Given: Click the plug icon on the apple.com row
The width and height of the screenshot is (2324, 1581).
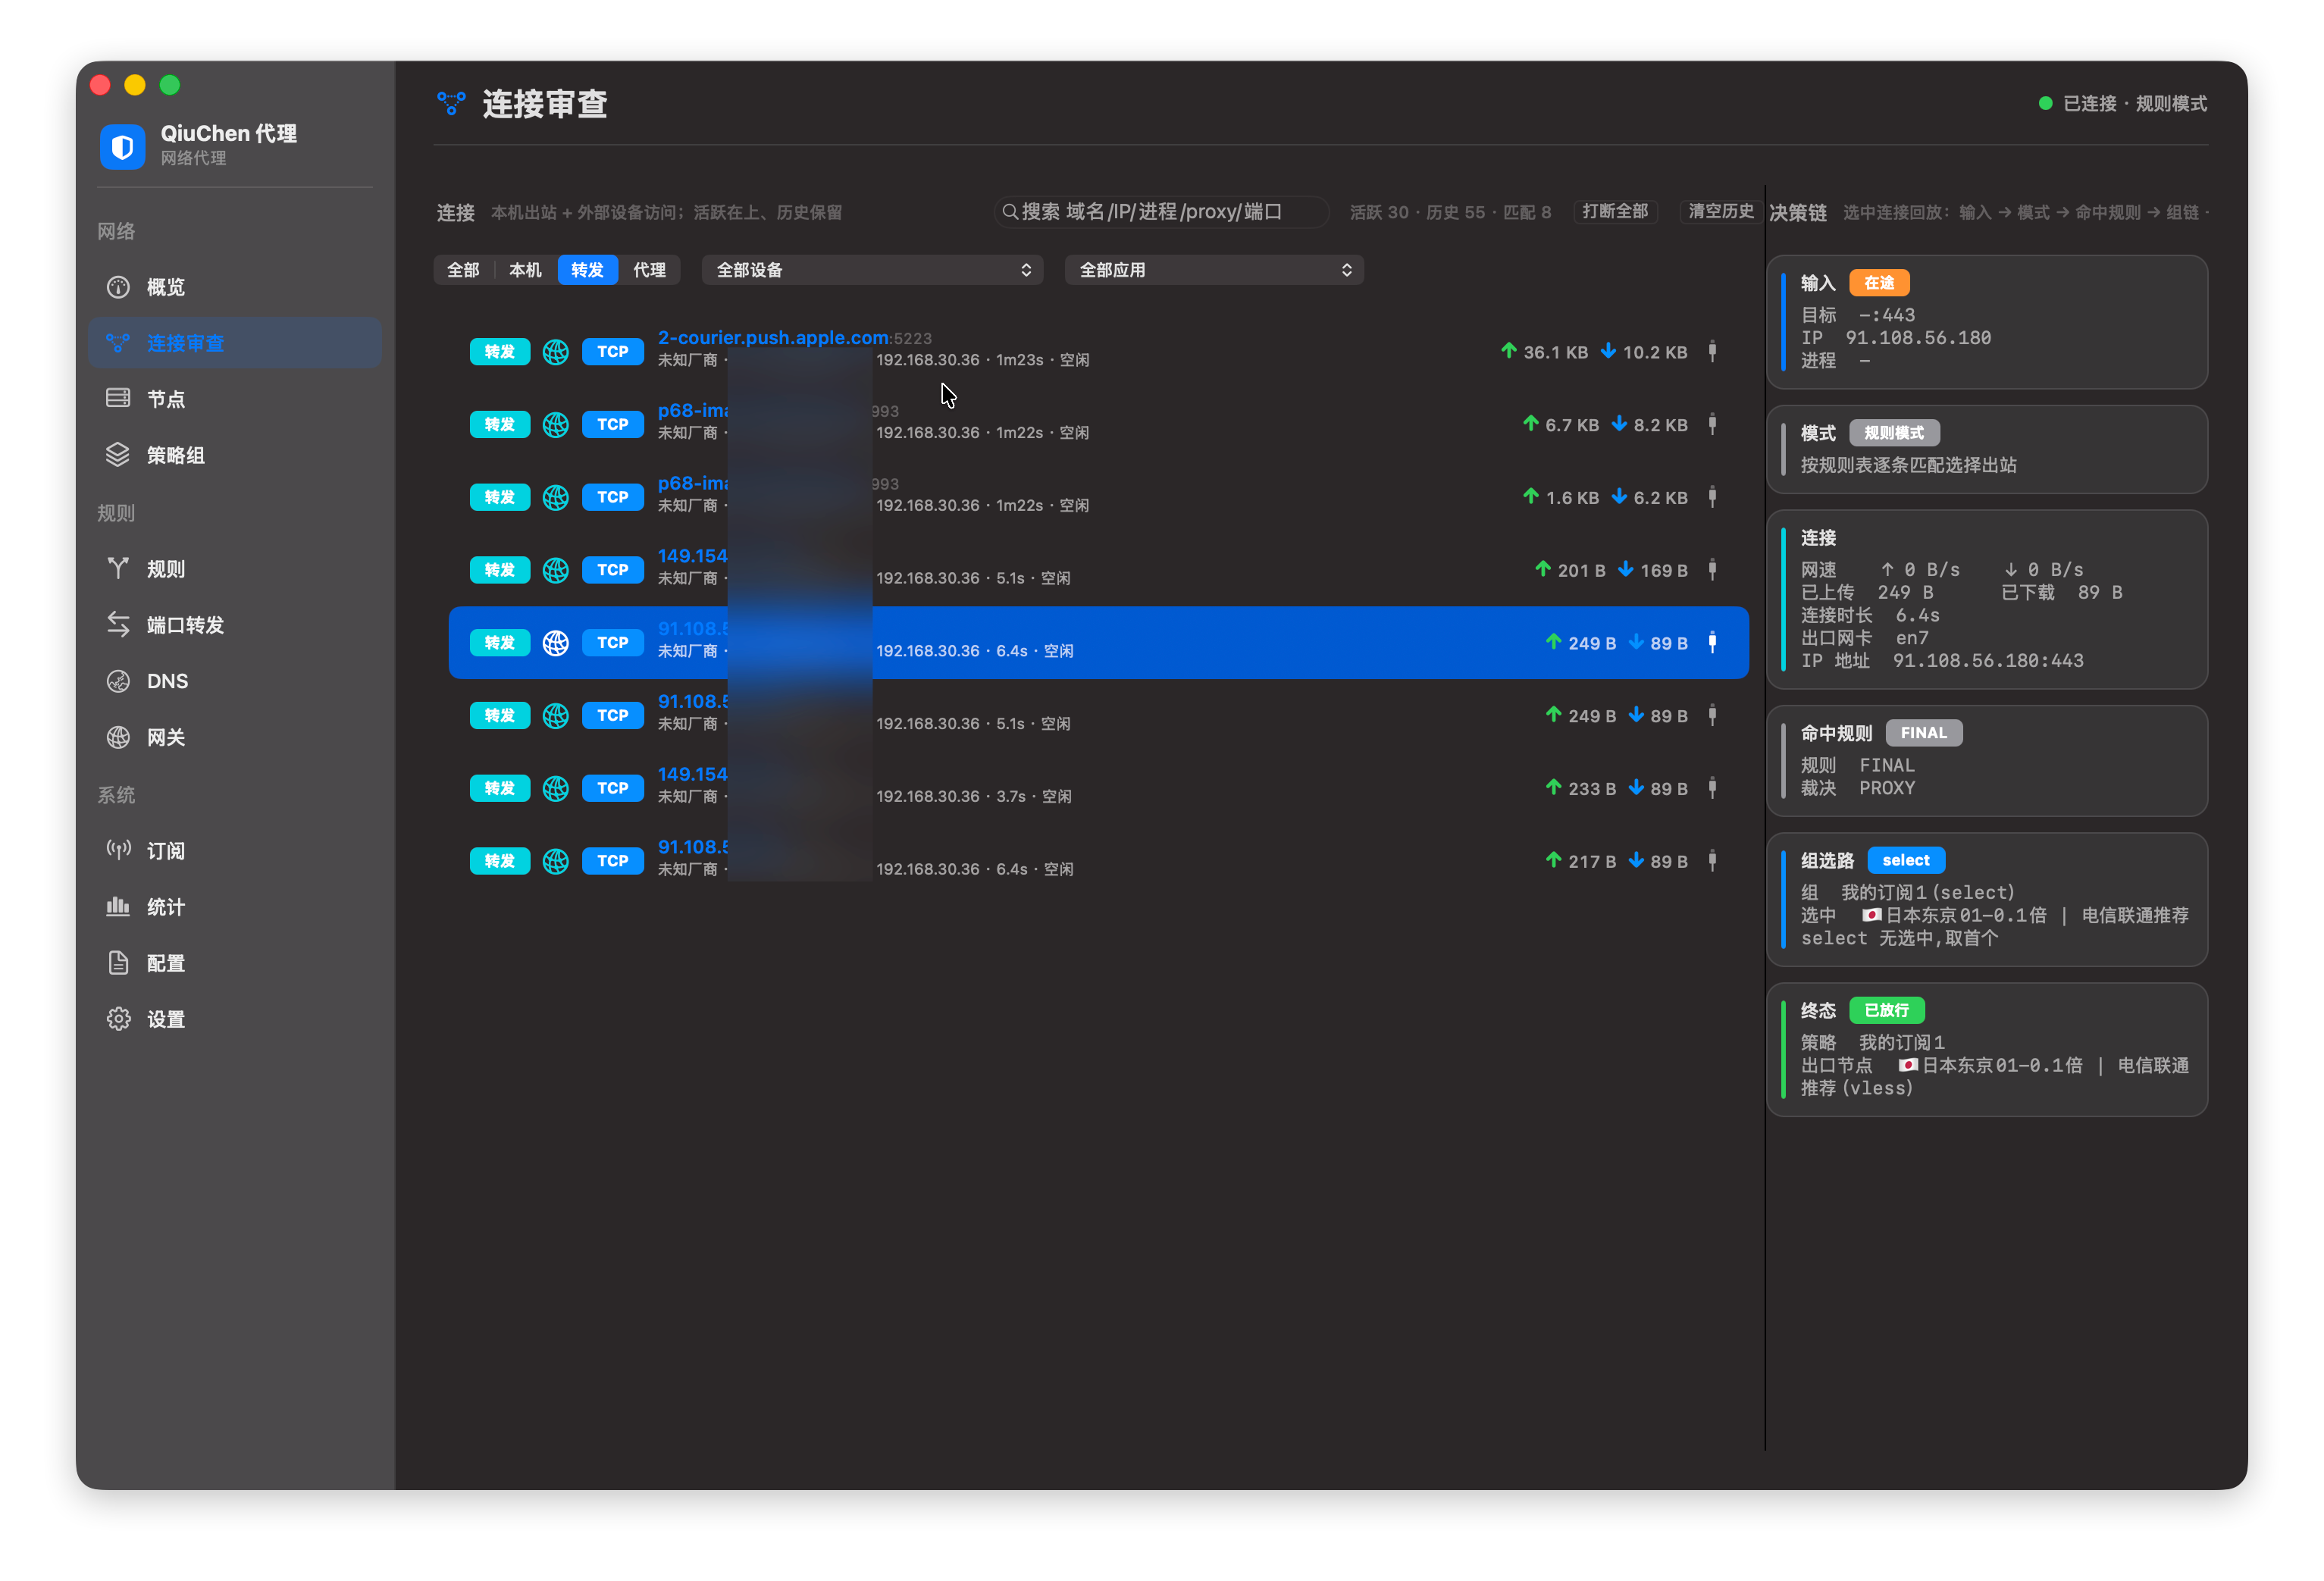Looking at the screenshot, I should (1712, 351).
